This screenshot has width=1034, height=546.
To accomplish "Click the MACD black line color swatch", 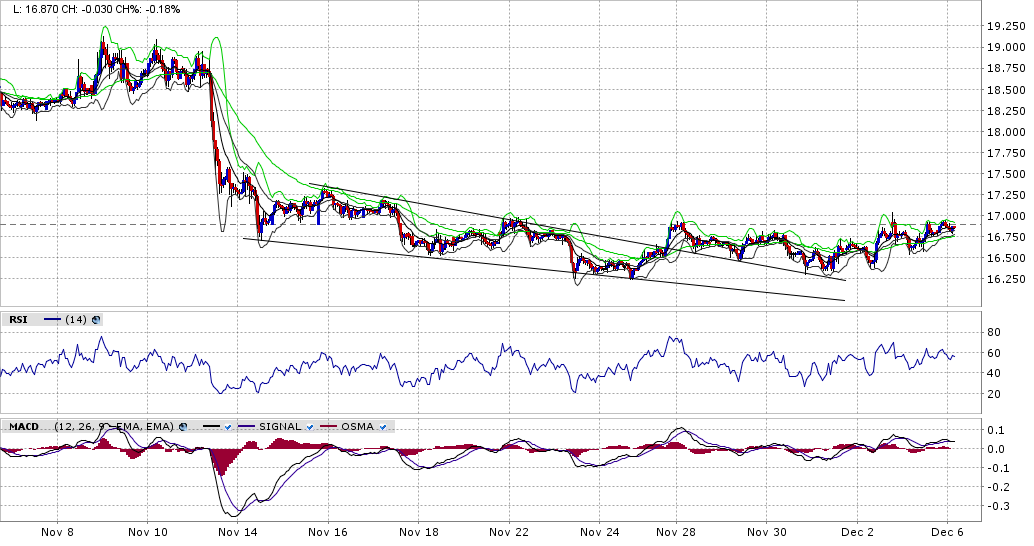I will point(209,427).
